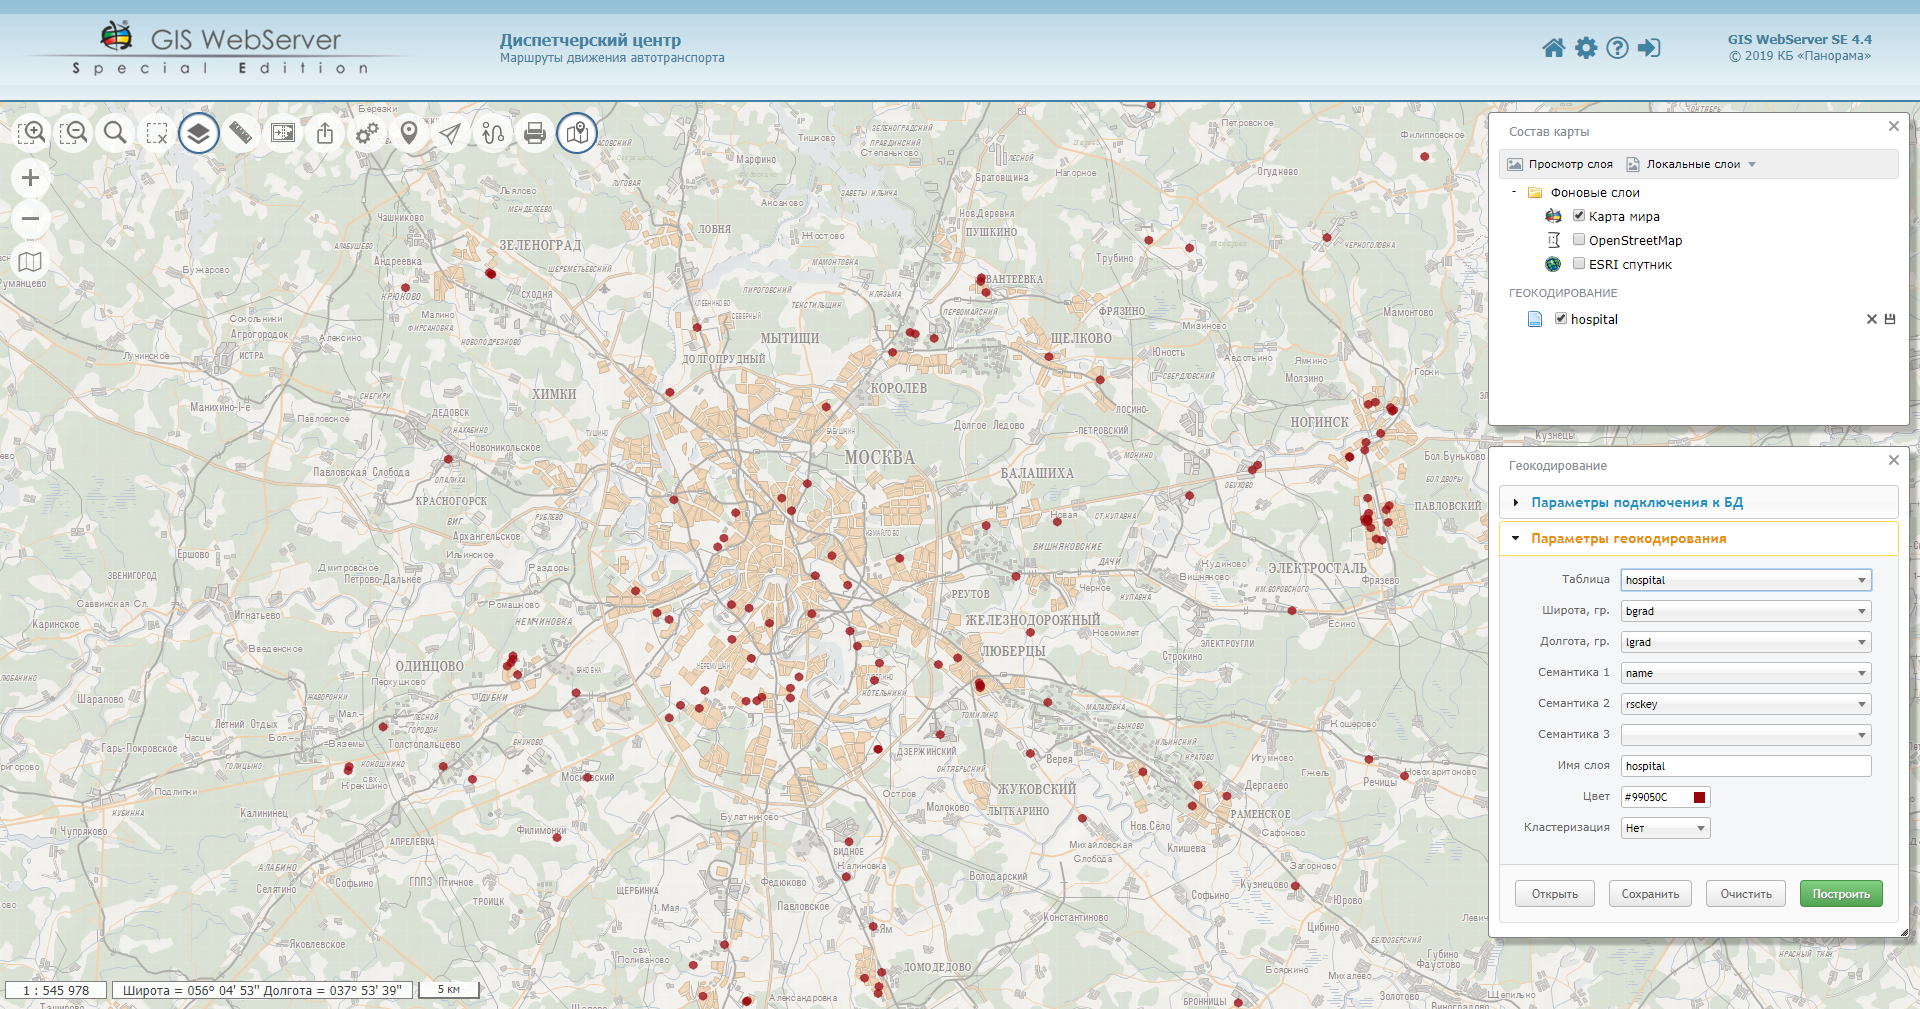Open the Таблица dropdown

click(1745, 580)
